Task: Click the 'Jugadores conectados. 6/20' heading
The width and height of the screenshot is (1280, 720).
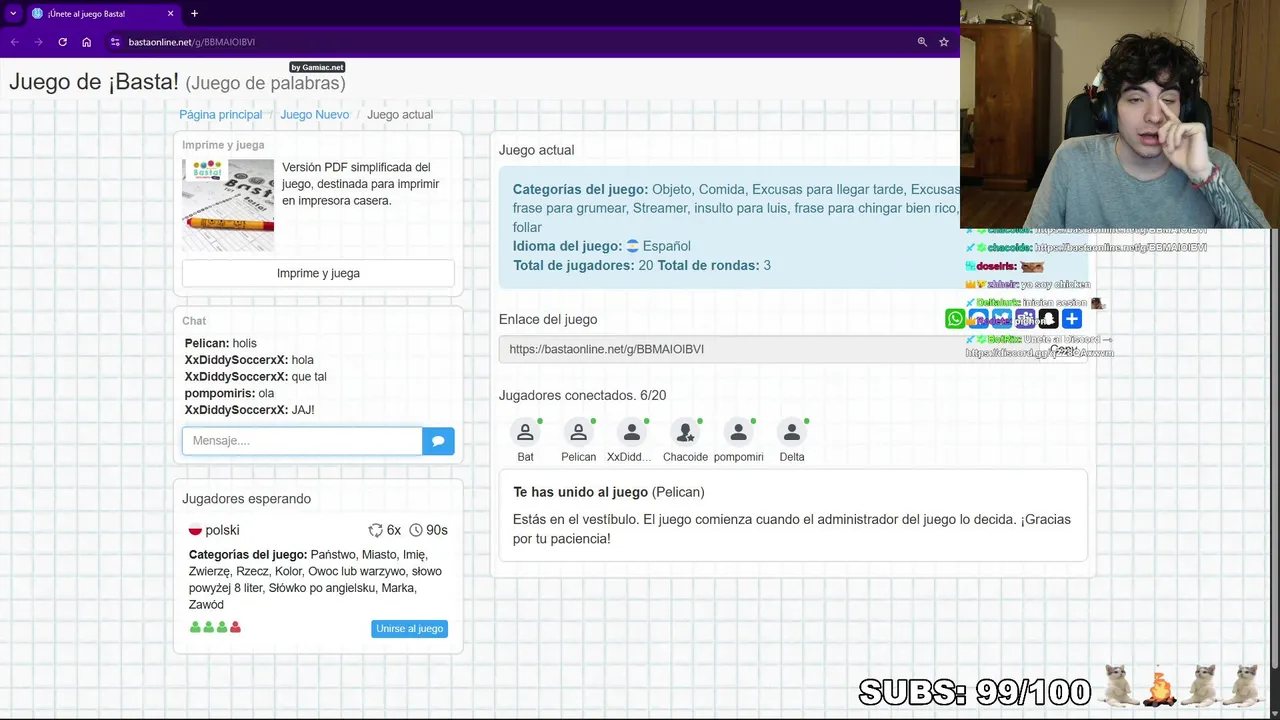Action: point(582,395)
